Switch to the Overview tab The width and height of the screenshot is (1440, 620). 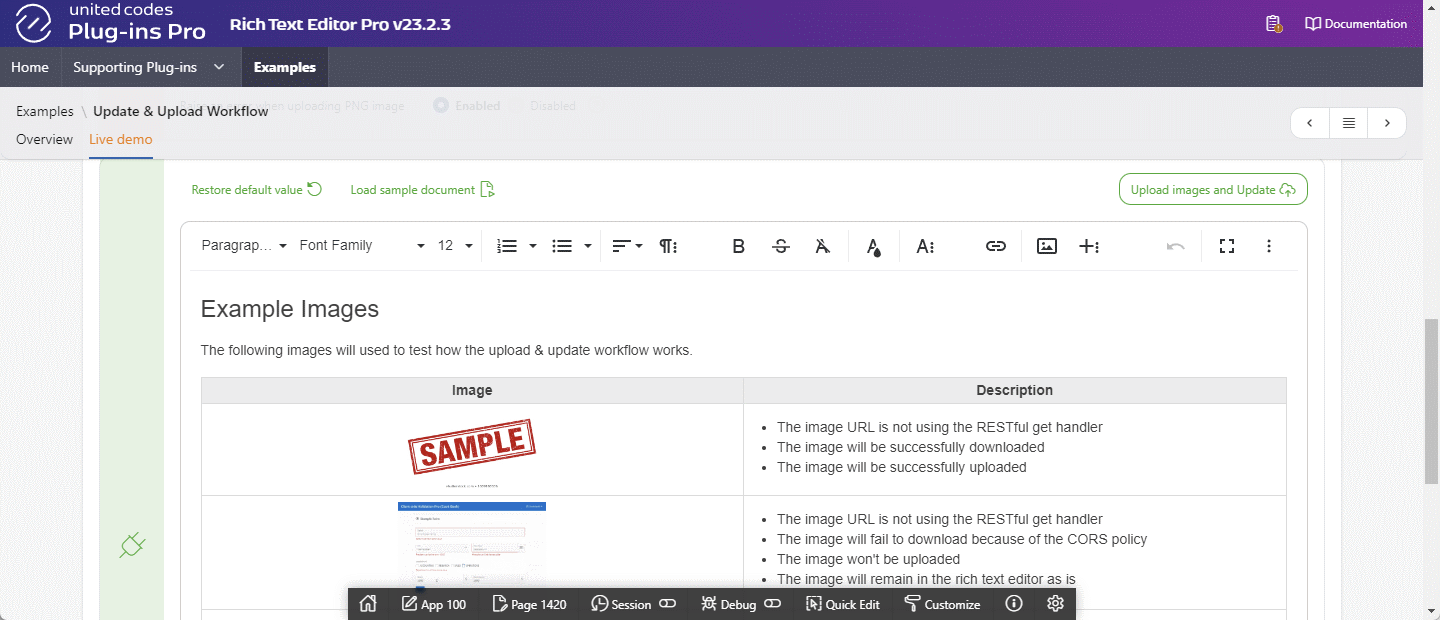tap(44, 139)
